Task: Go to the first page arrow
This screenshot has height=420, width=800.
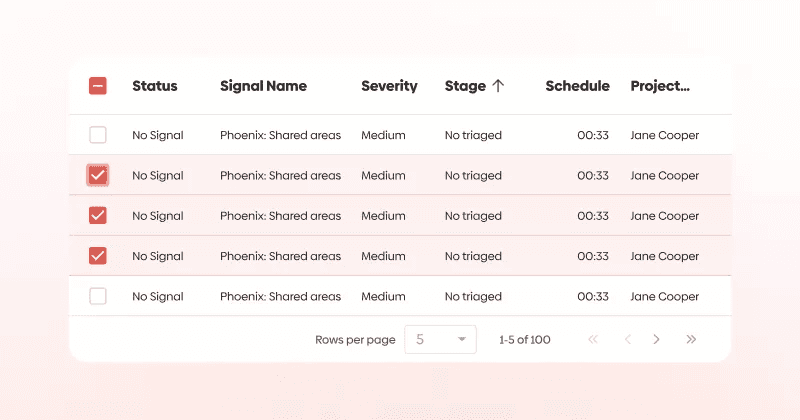Action: click(x=592, y=339)
